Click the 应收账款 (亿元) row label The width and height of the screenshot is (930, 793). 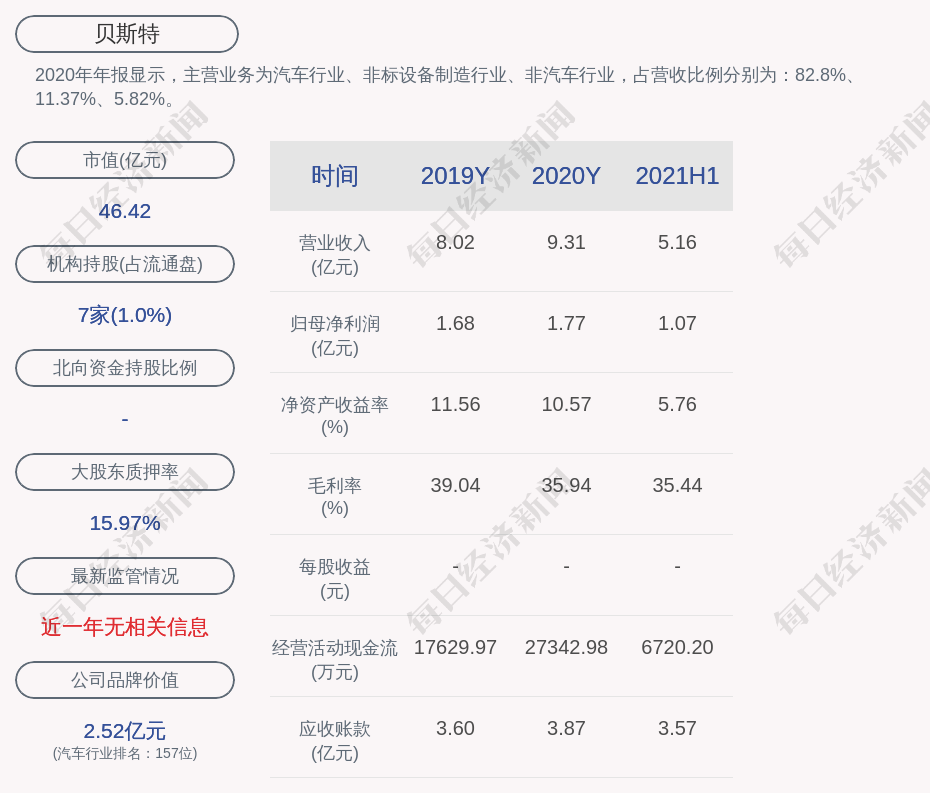pos(335,741)
